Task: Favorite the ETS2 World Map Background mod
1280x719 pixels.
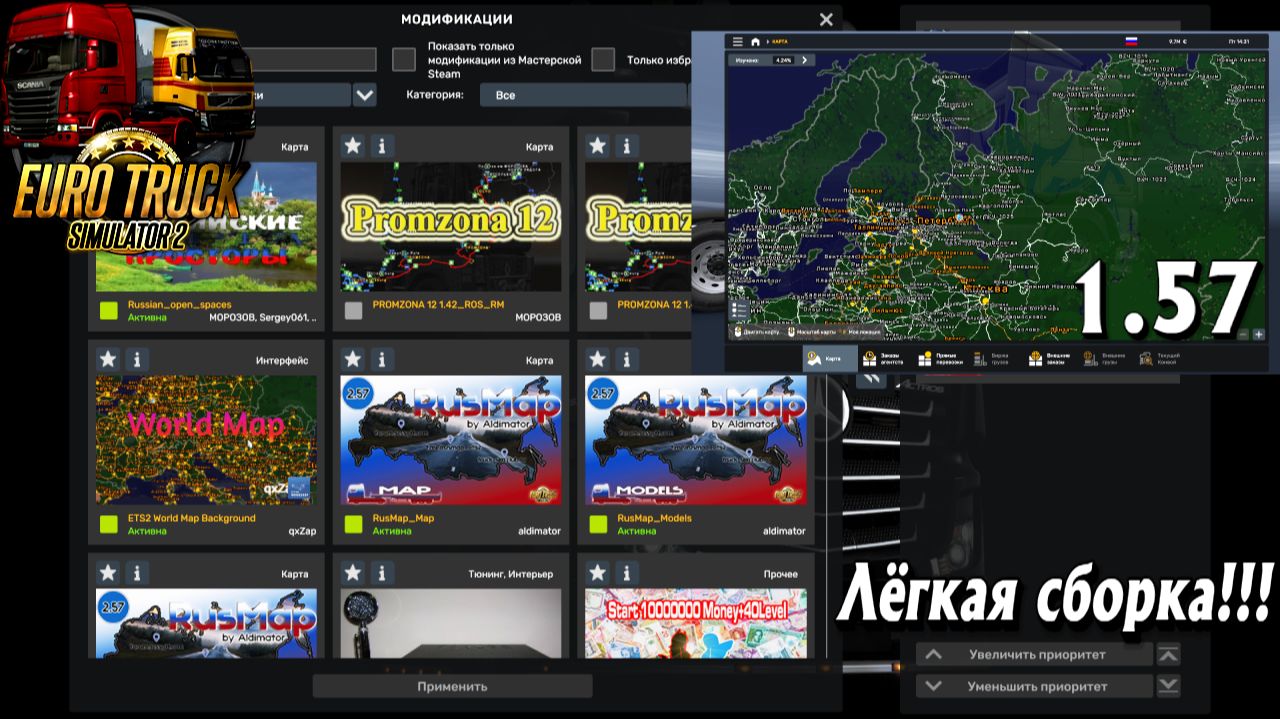Action: tap(107, 359)
